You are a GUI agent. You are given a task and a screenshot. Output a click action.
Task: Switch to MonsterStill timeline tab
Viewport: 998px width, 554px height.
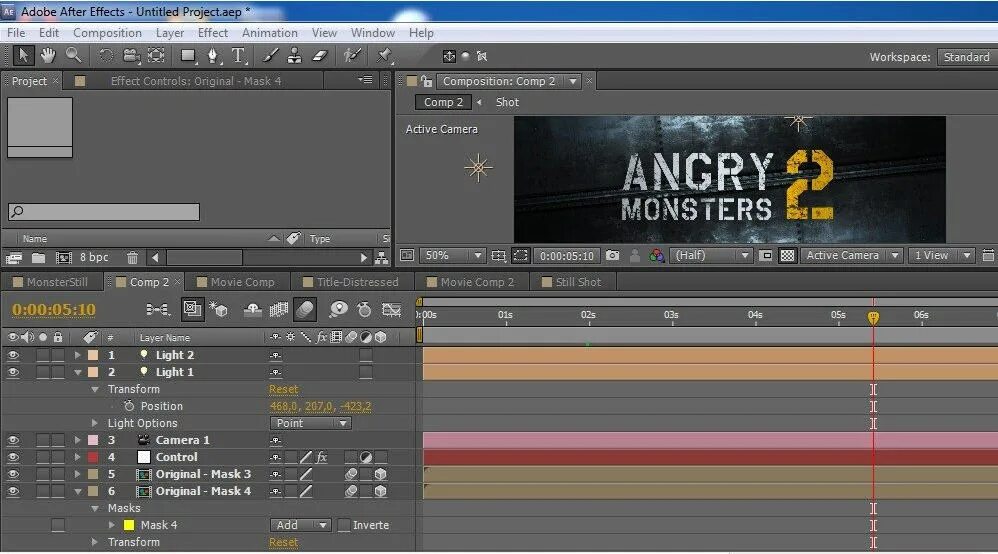[51, 282]
